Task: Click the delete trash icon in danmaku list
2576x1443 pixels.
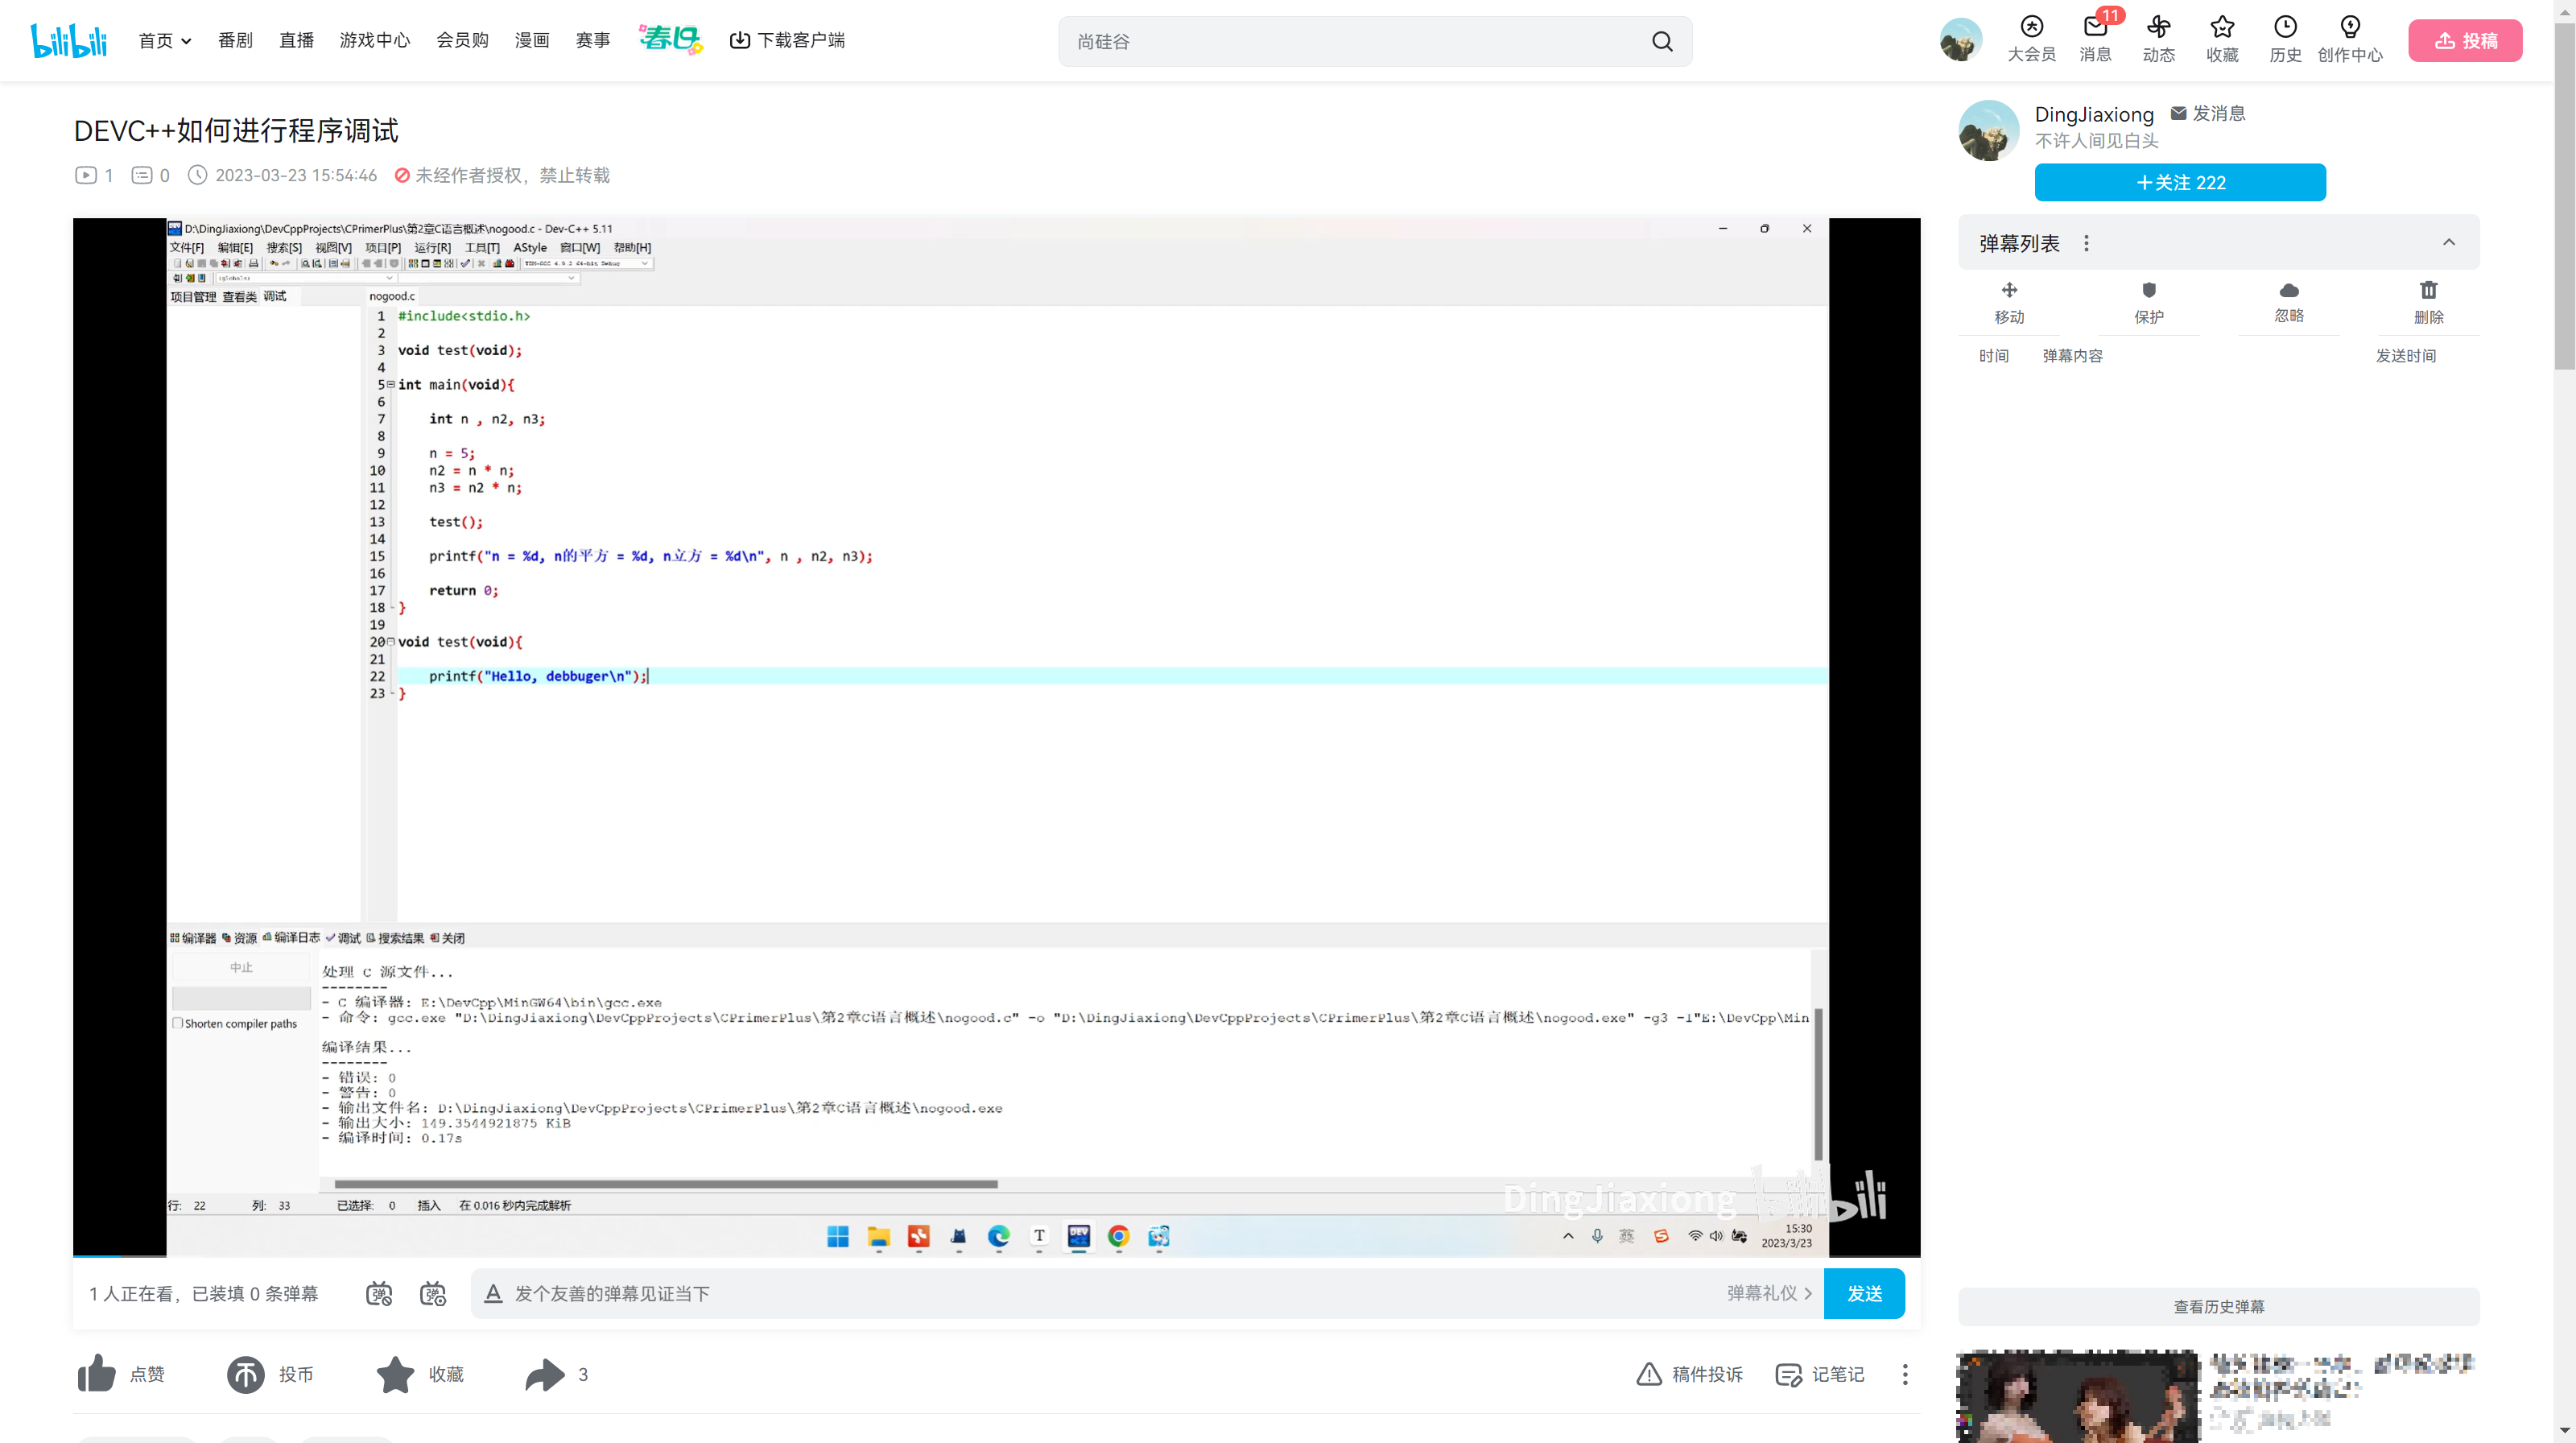Action: point(2428,291)
